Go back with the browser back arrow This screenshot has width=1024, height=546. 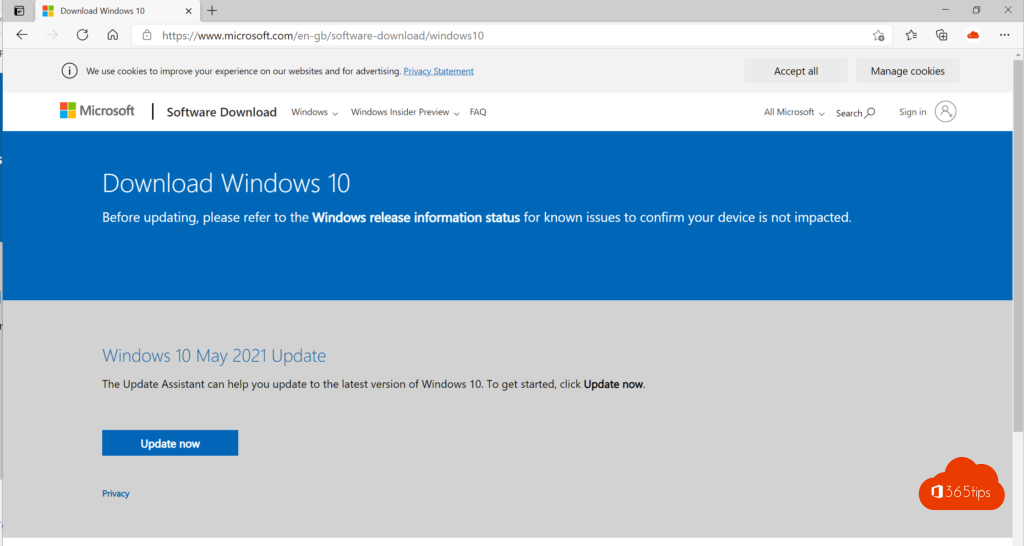point(22,35)
